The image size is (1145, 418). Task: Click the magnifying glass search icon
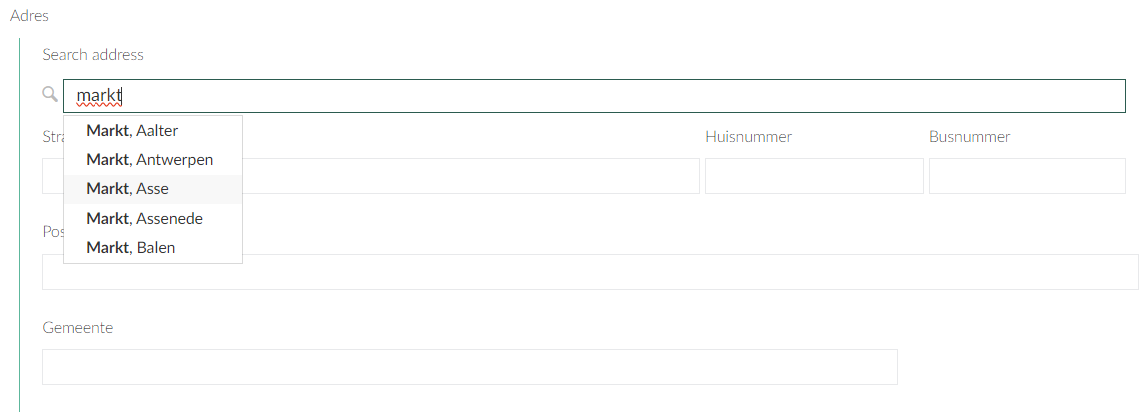click(x=50, y=95)
